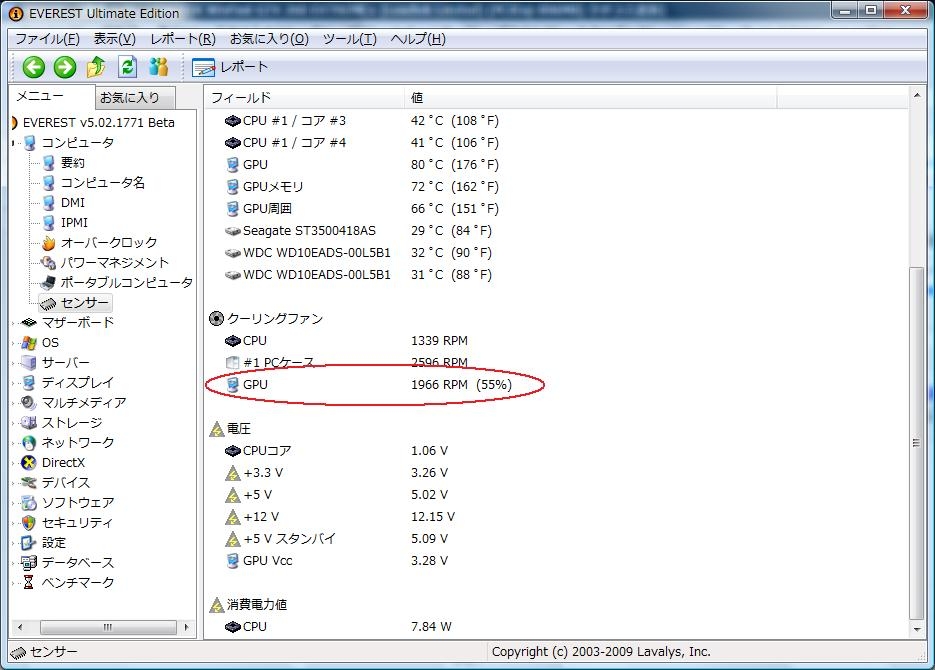Refresh the sensor readings via toolbar icon
Image resolution: width=935 pixels, height=670 pixels.
(128, 67)
